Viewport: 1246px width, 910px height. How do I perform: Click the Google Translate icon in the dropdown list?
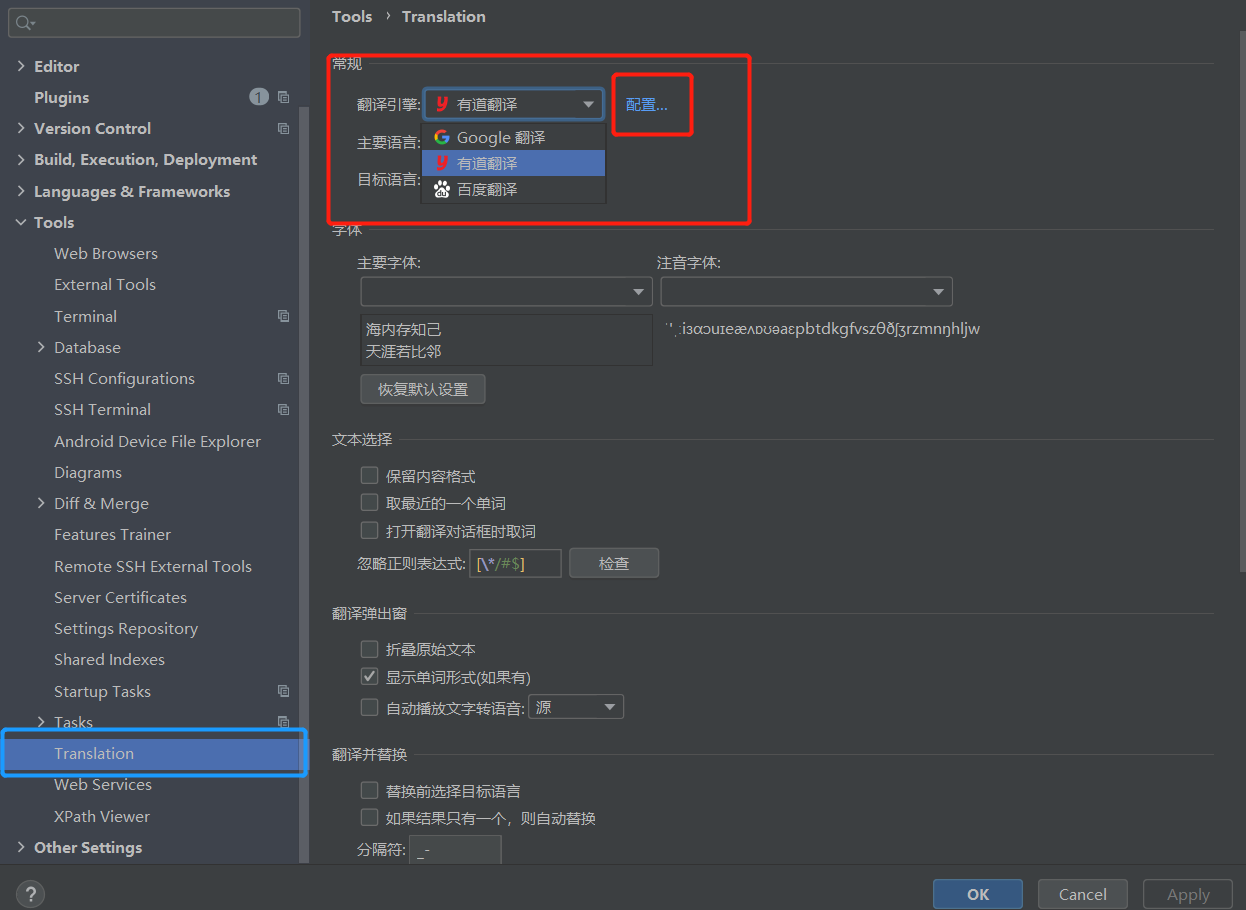tap(441, 136)
